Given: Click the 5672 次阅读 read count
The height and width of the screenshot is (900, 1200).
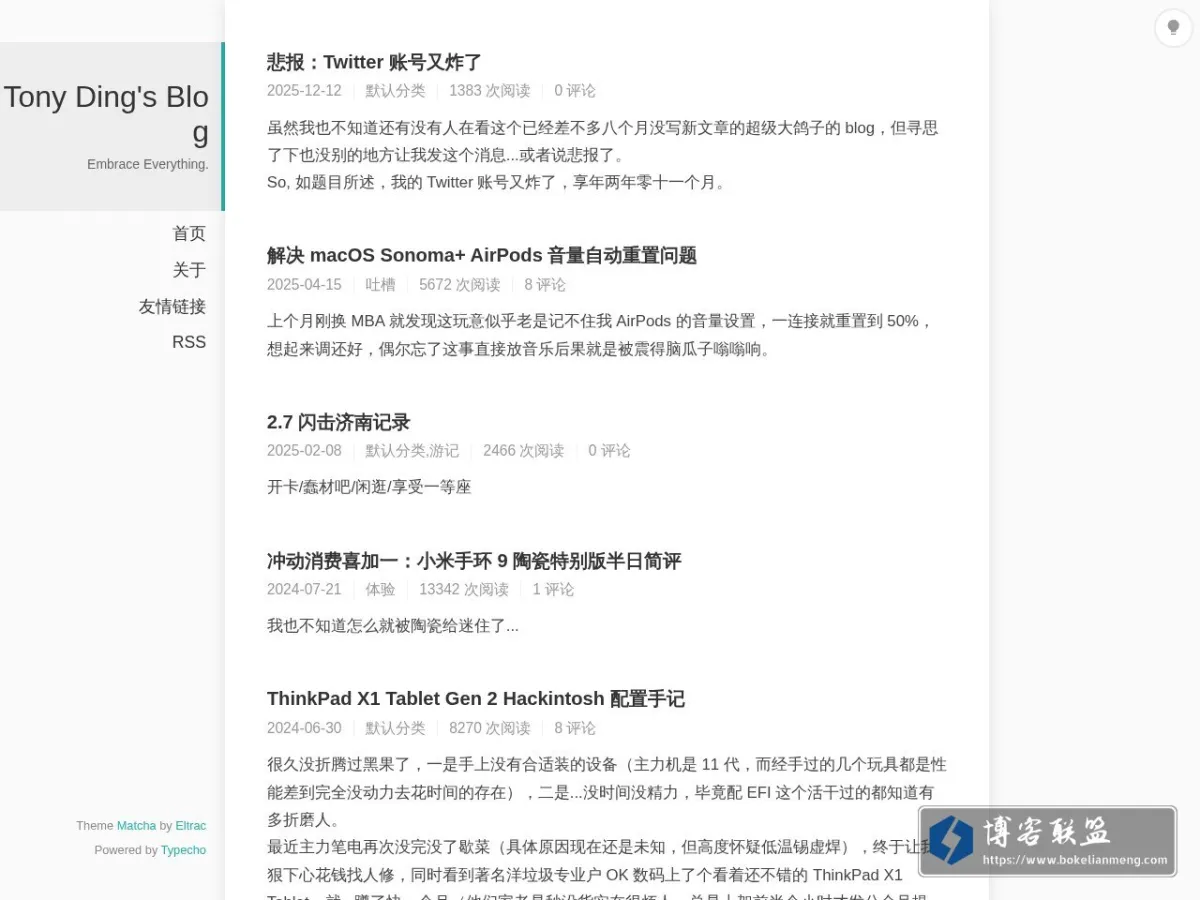Looking at the screenshot, I should (x=460, y=285).
